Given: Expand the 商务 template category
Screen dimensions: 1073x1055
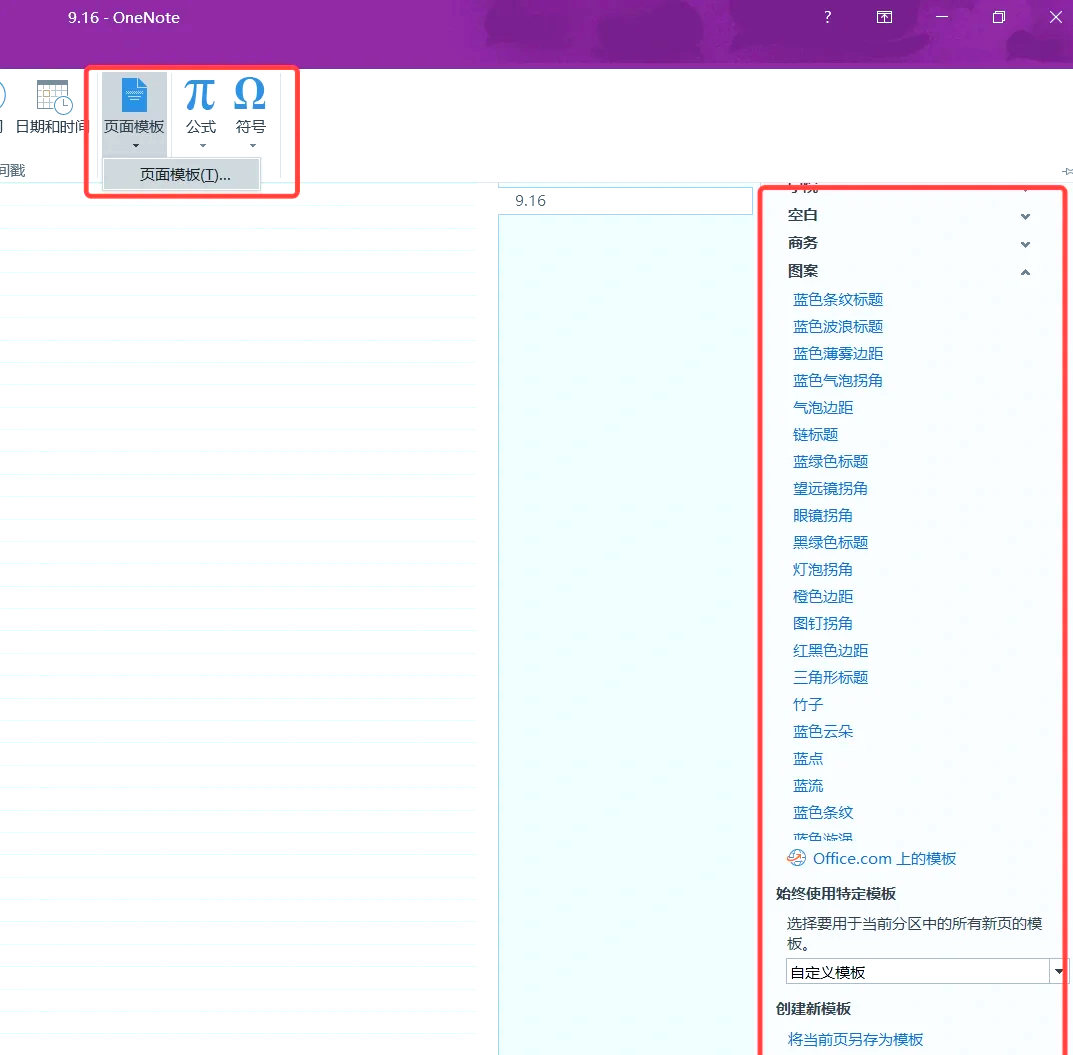Looking at the screenshot, I should point(1025,243).
